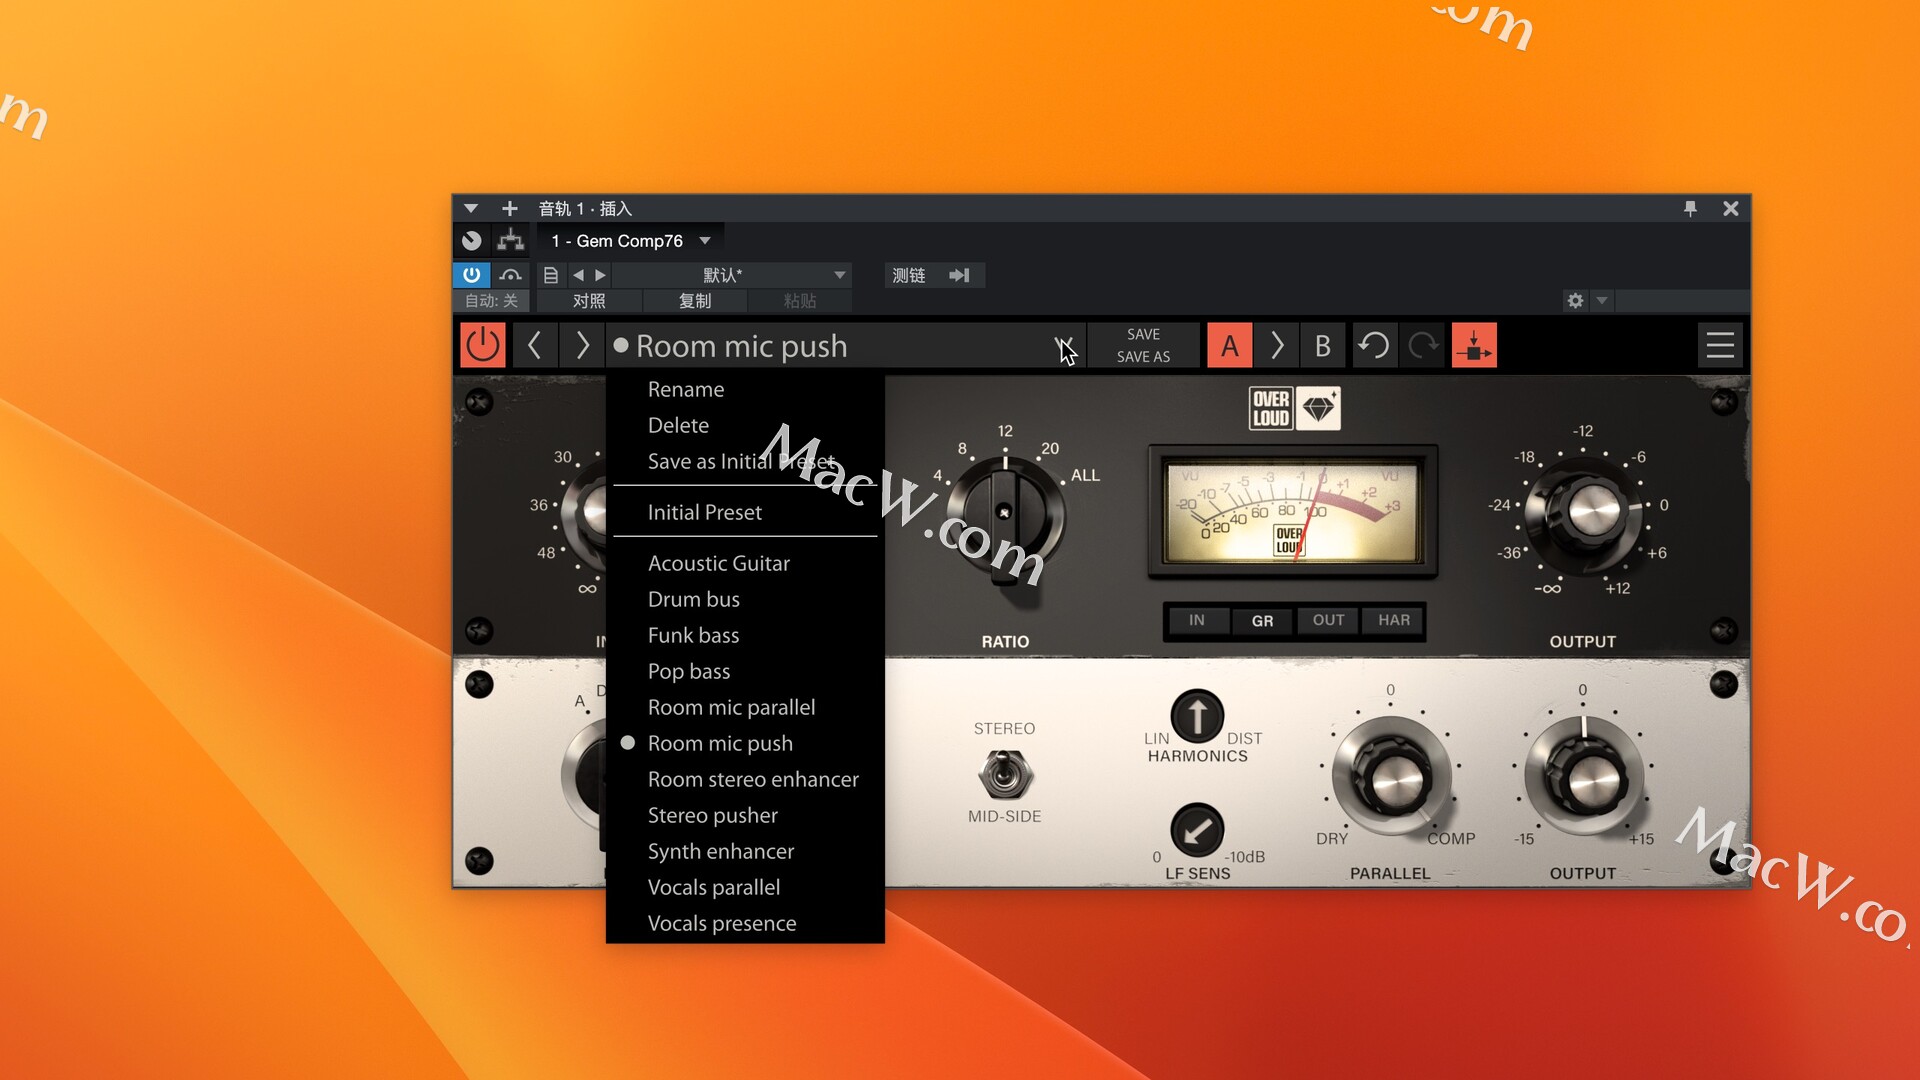Click the sidechain arrow icon
The image size is (1920, 1080).
click(x=960, y=275)
